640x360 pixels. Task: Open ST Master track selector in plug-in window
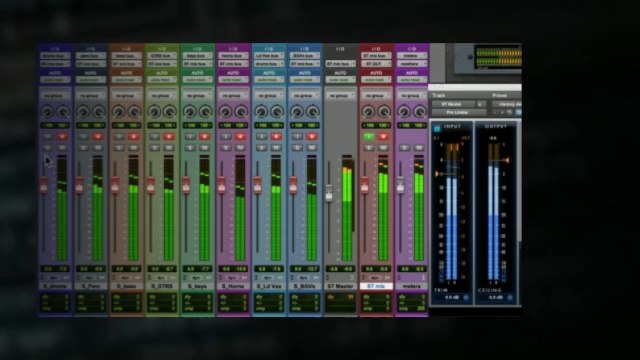pyautogui.click(x=453, y=104)
